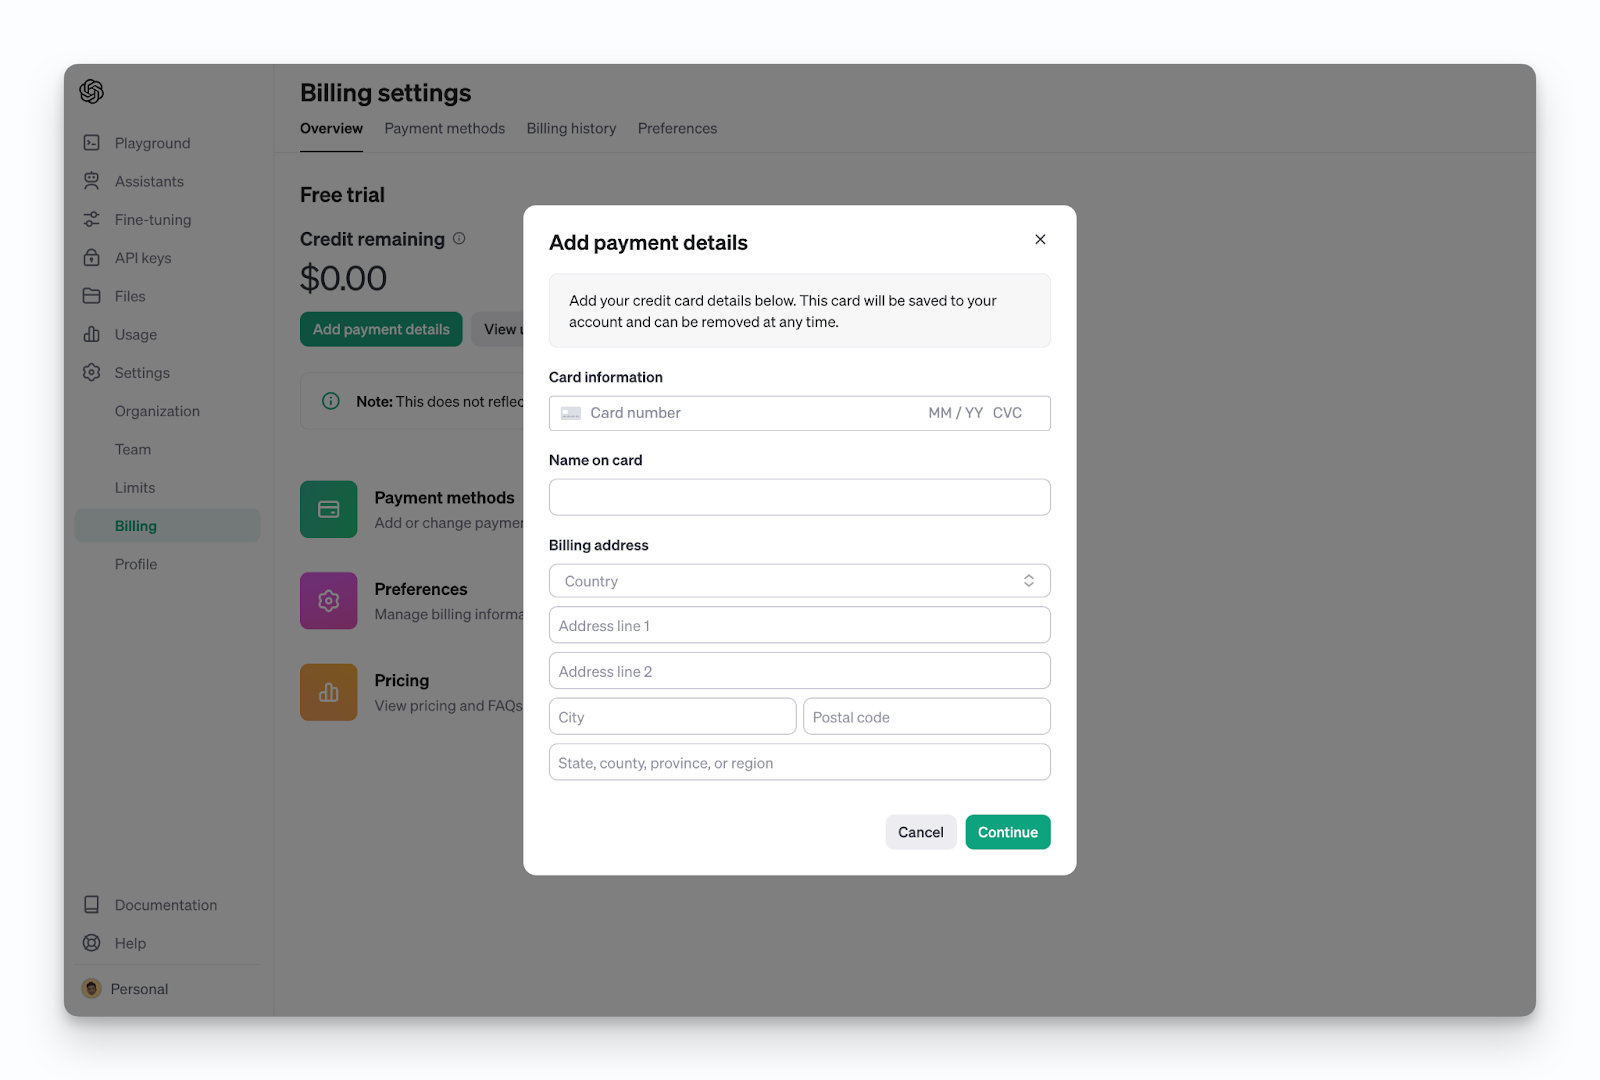Switch to the Payment methods tab

click(444, 129)
